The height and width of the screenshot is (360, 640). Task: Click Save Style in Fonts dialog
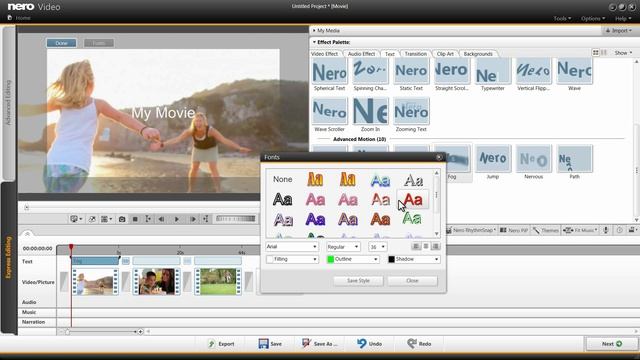click(x=358, y=280)
